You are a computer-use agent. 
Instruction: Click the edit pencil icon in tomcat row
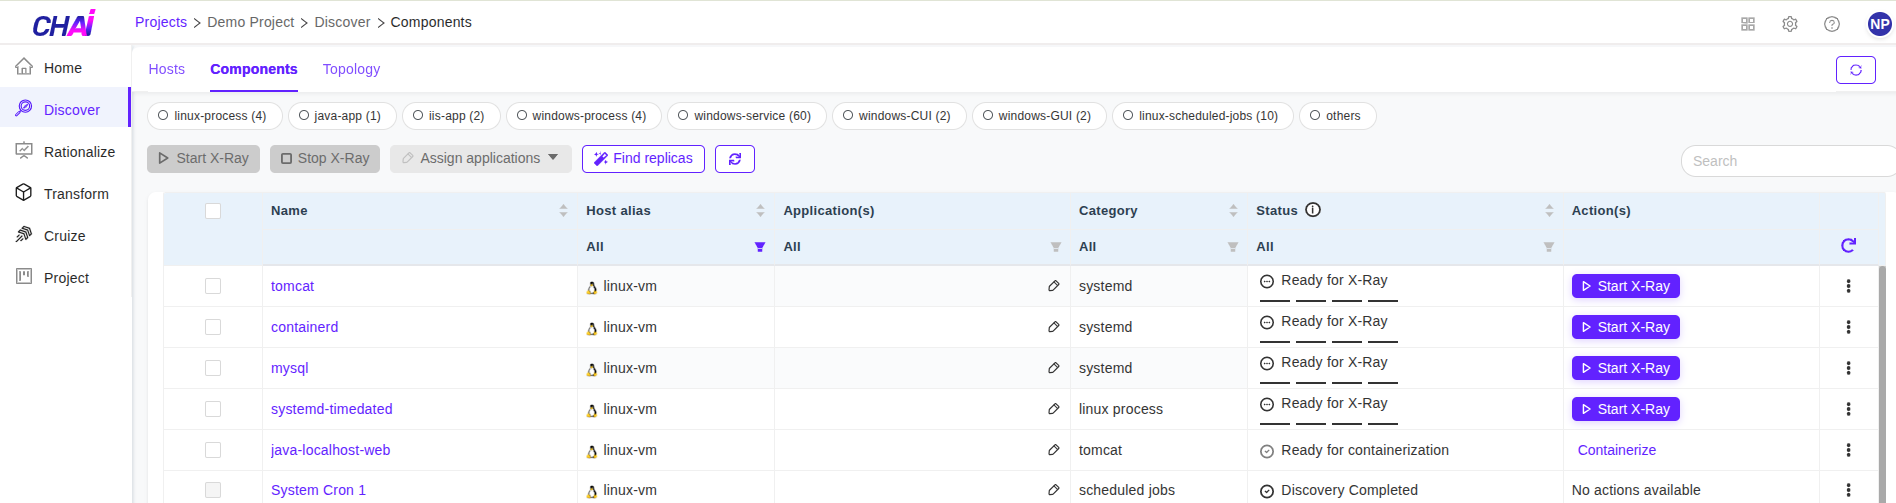[1053, 286]
